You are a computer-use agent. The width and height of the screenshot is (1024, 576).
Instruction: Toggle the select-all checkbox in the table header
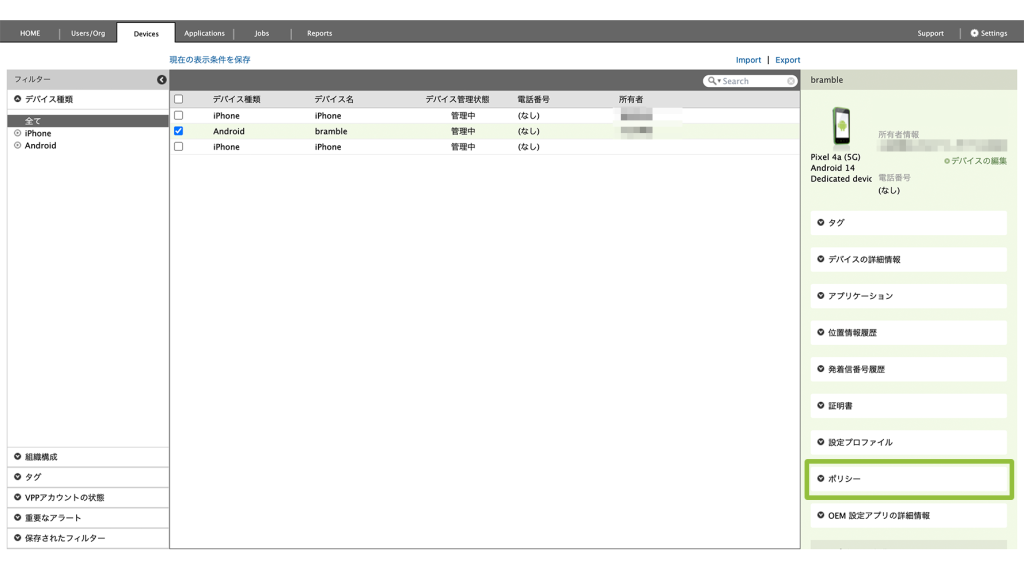pos(179,99)
